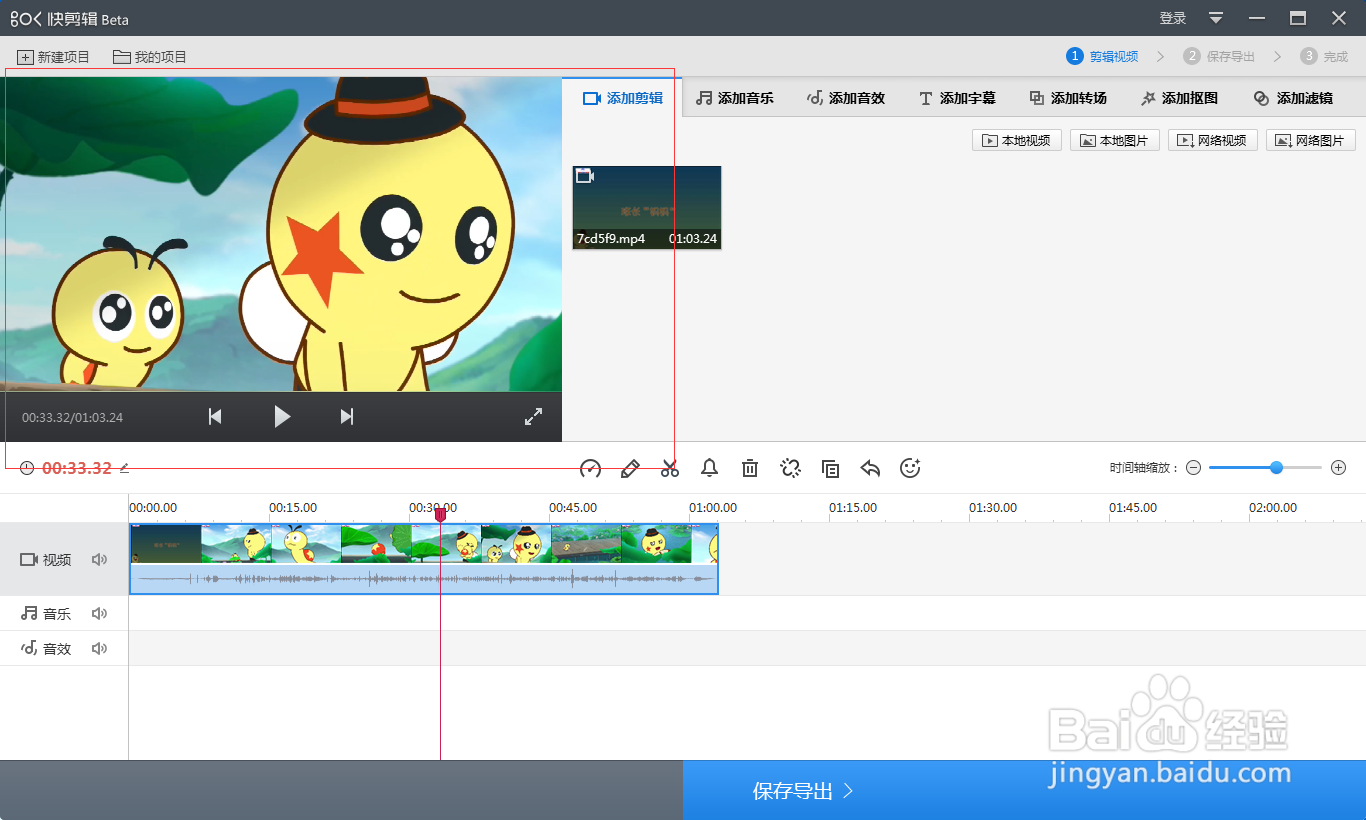The height and width of the screenshot is (820, 1366).
Task: Click the playhead marker on timeline
Action: (x=440, y=513)
